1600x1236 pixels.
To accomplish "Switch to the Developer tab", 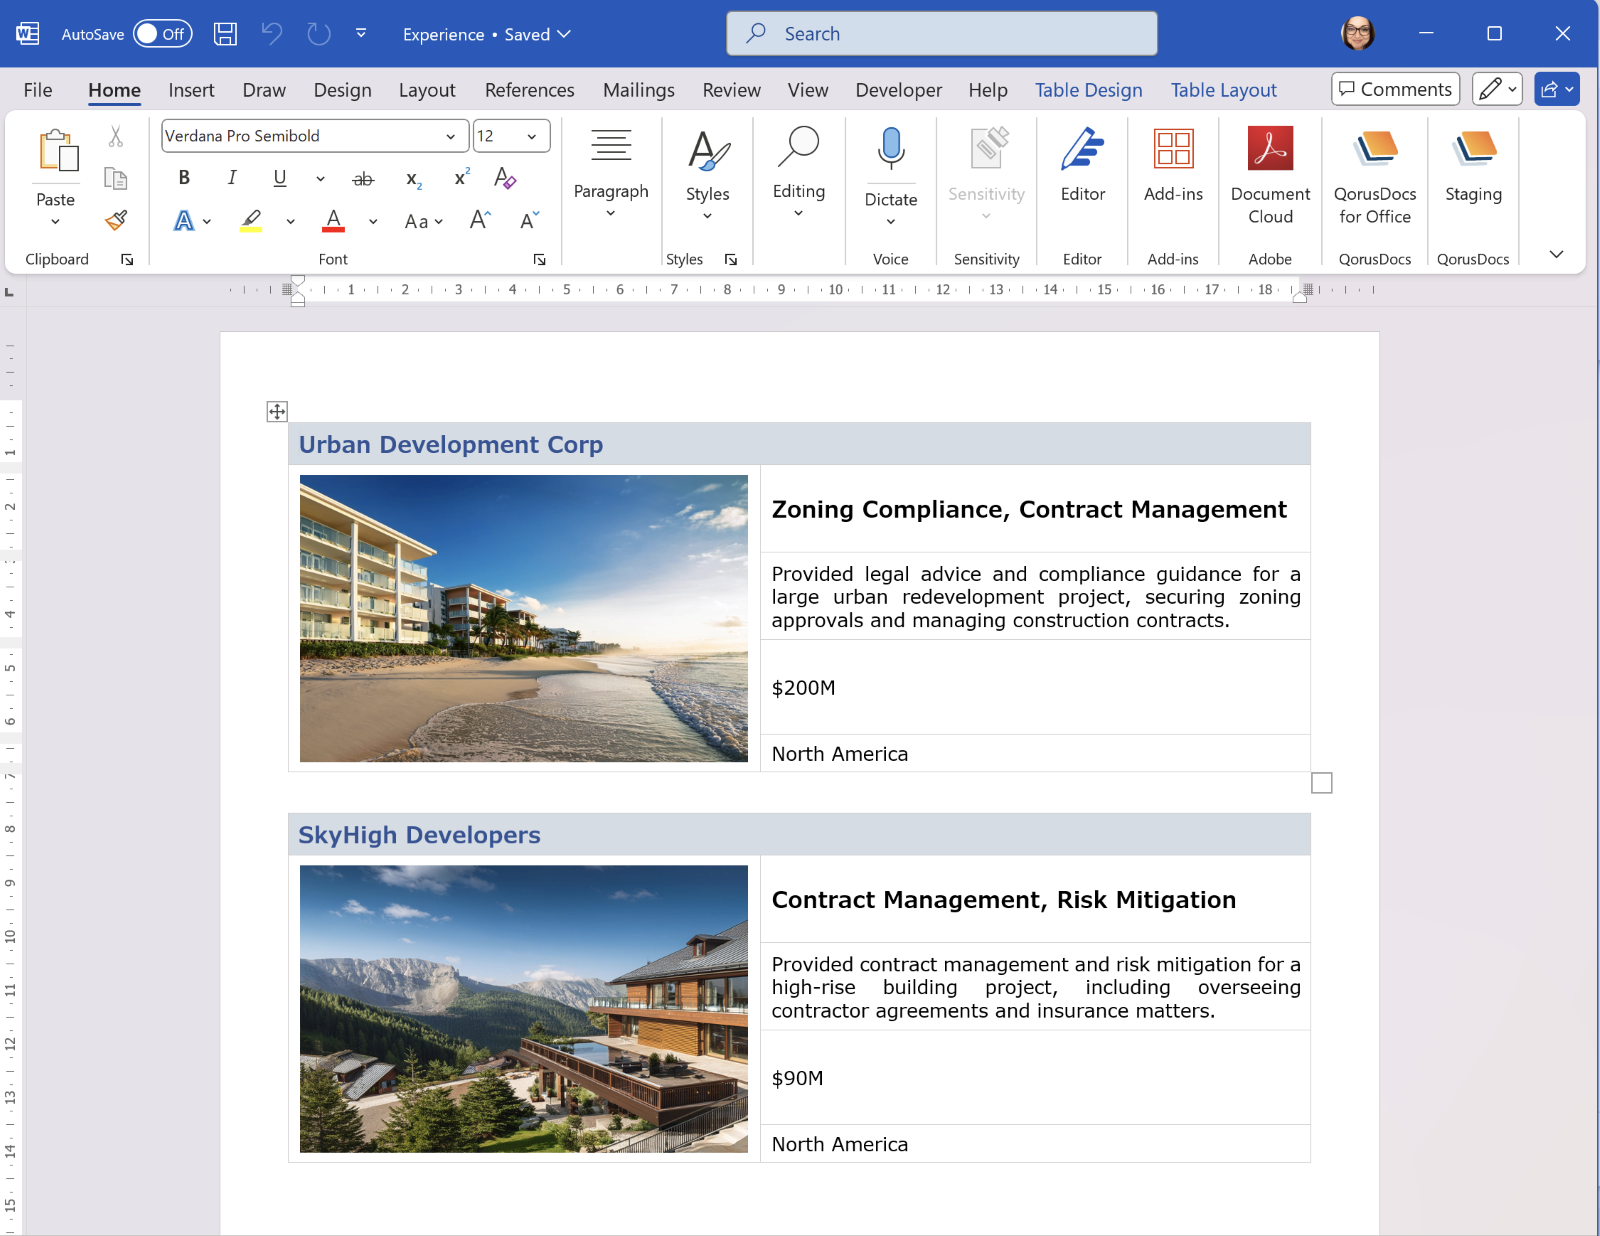I will coord(898,90).
